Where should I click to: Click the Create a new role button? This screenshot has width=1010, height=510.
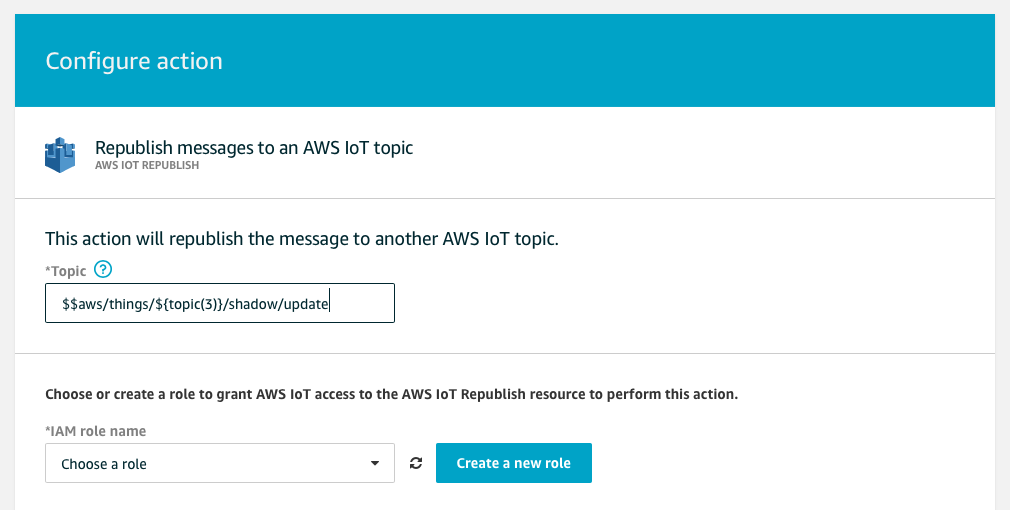(x=513, y=463)
